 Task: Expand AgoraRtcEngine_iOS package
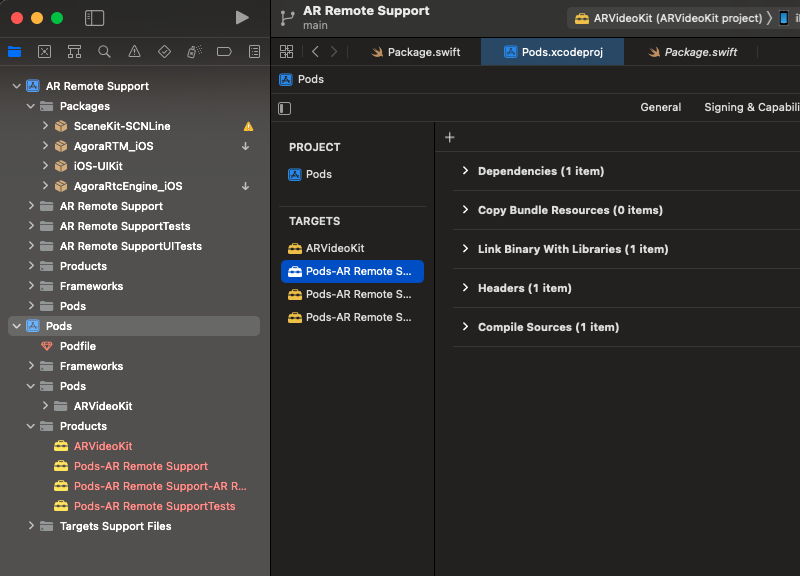pos(45,186)
